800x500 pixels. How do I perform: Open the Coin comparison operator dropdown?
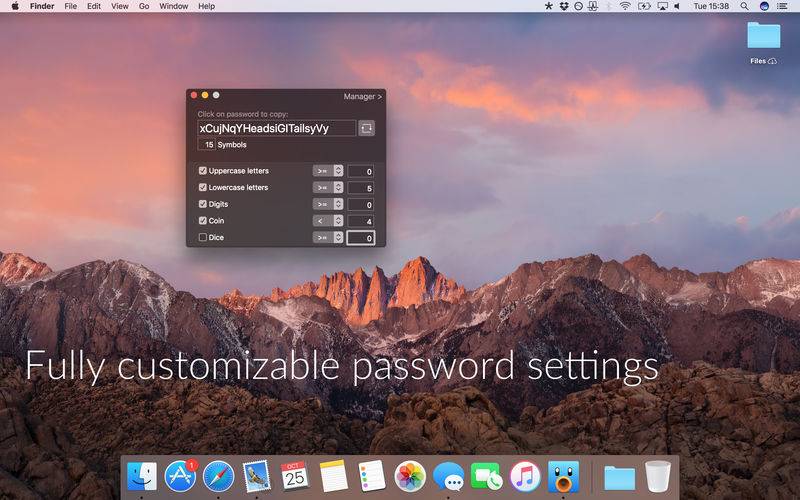coord(327,221)
